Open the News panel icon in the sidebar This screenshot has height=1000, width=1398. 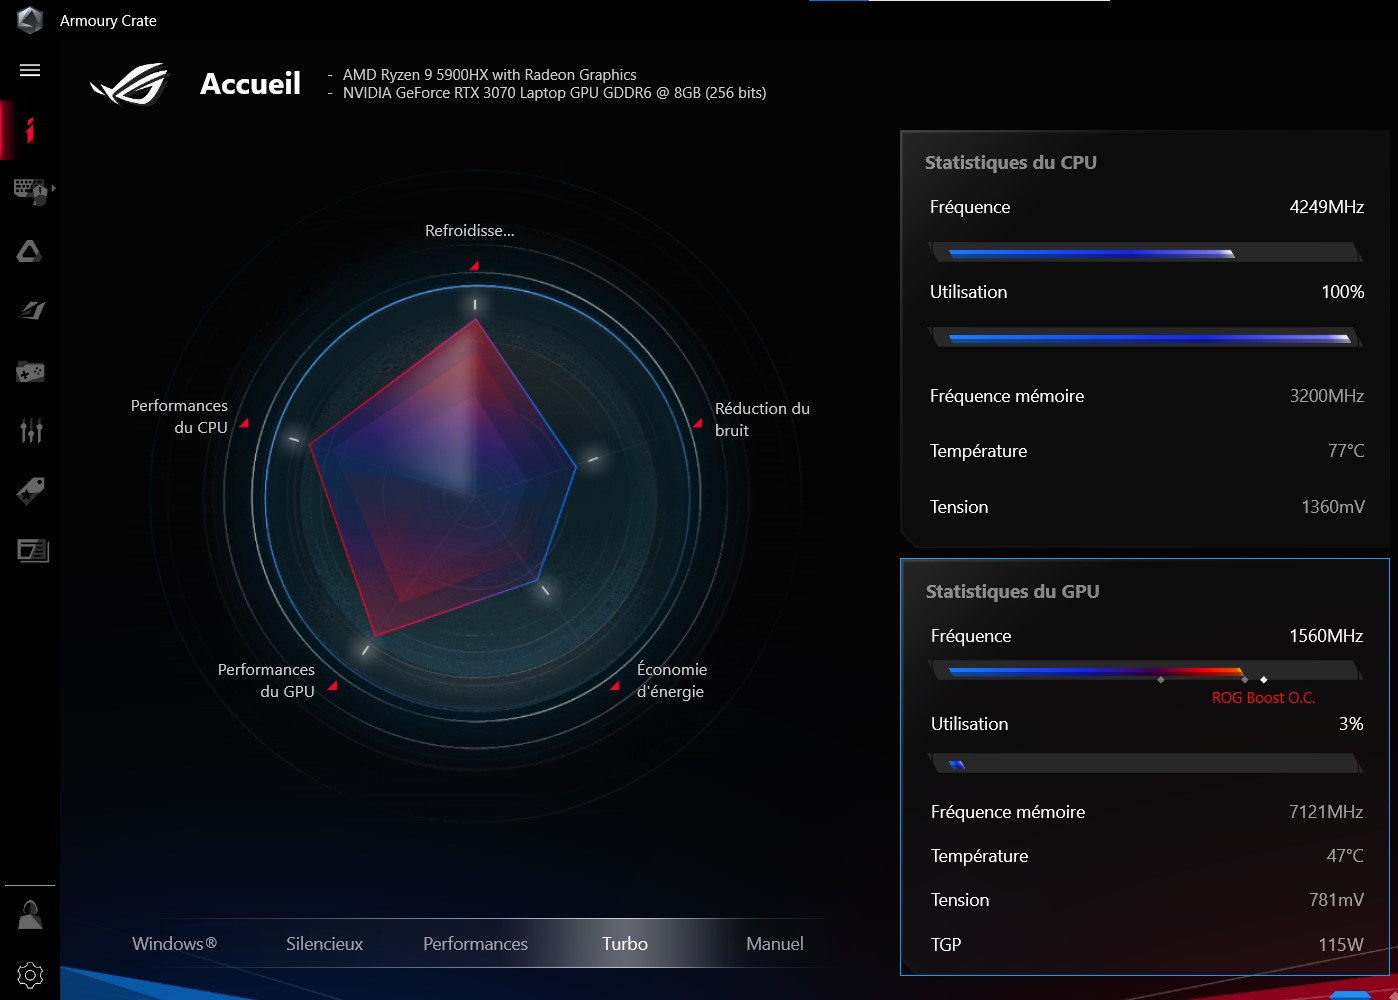(x=32, y=550)
